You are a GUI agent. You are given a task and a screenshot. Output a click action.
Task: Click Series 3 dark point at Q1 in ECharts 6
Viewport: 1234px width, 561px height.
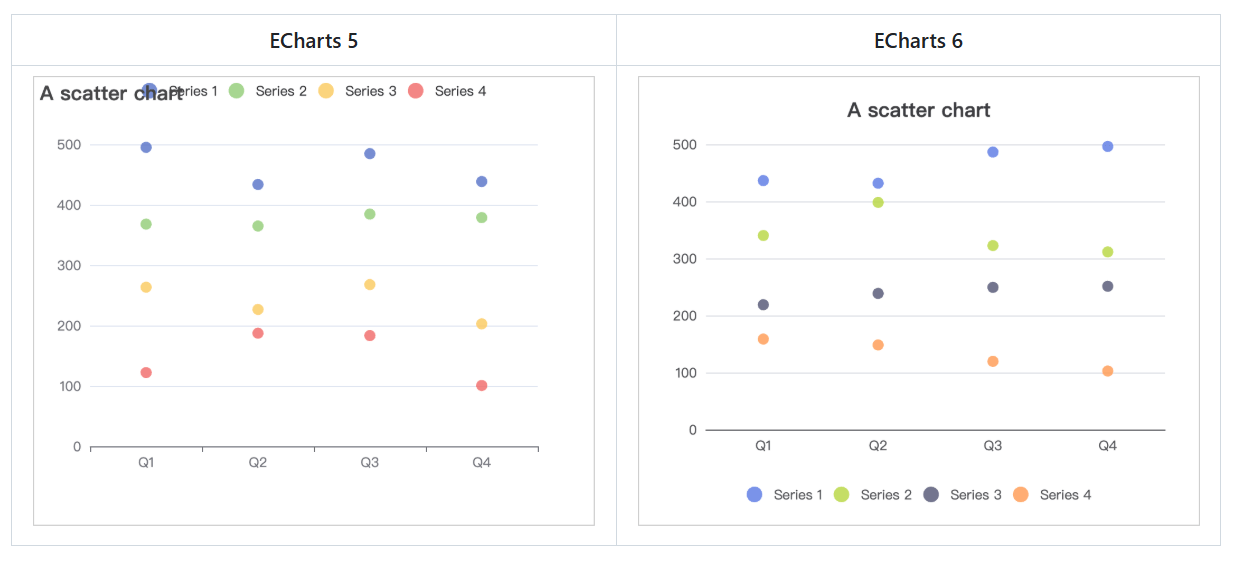pos(763,305)
